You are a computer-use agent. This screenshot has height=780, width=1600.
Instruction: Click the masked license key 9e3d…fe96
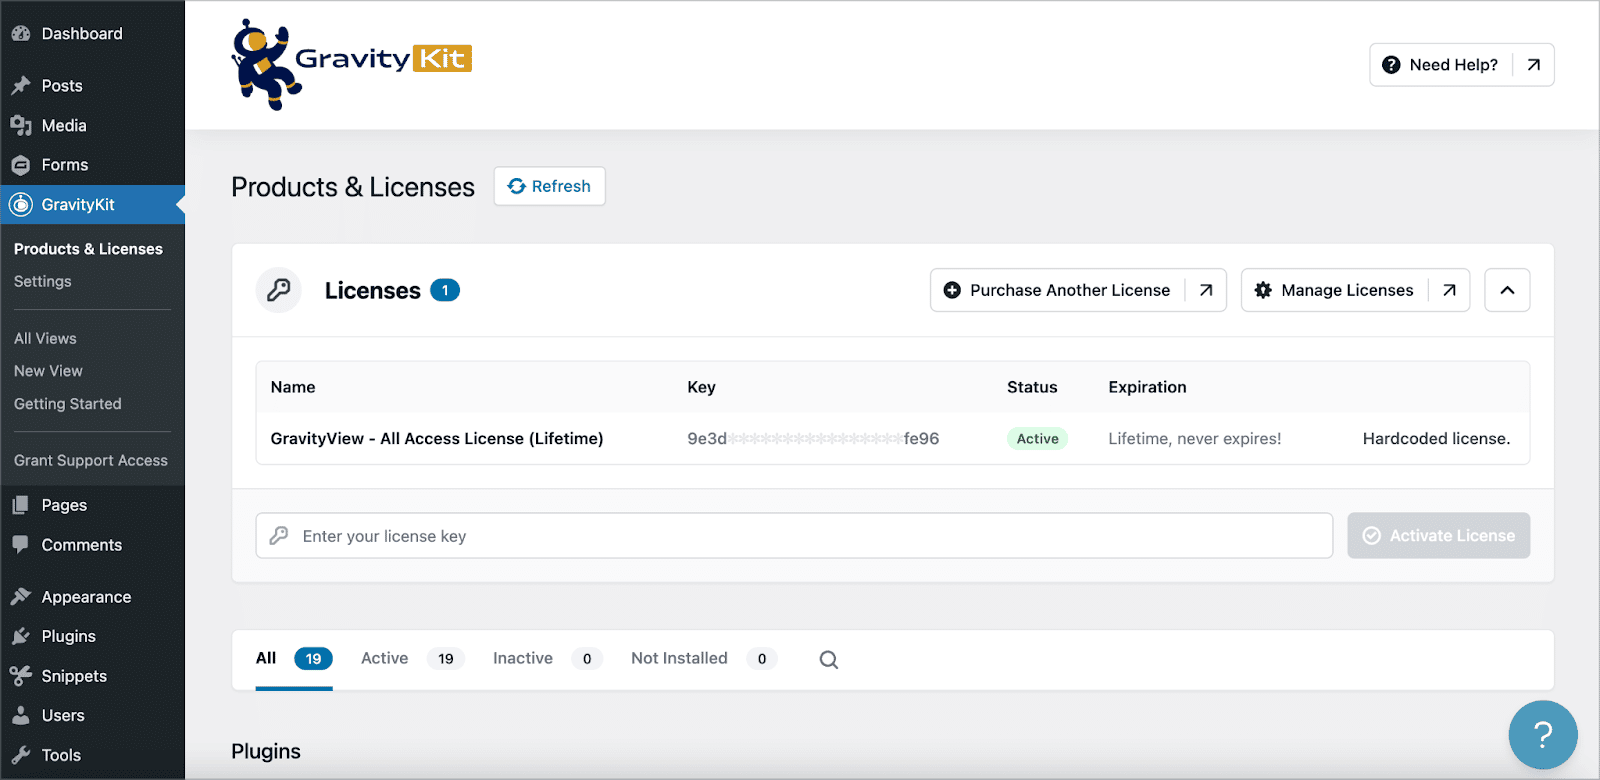click(x=813, y=439)
